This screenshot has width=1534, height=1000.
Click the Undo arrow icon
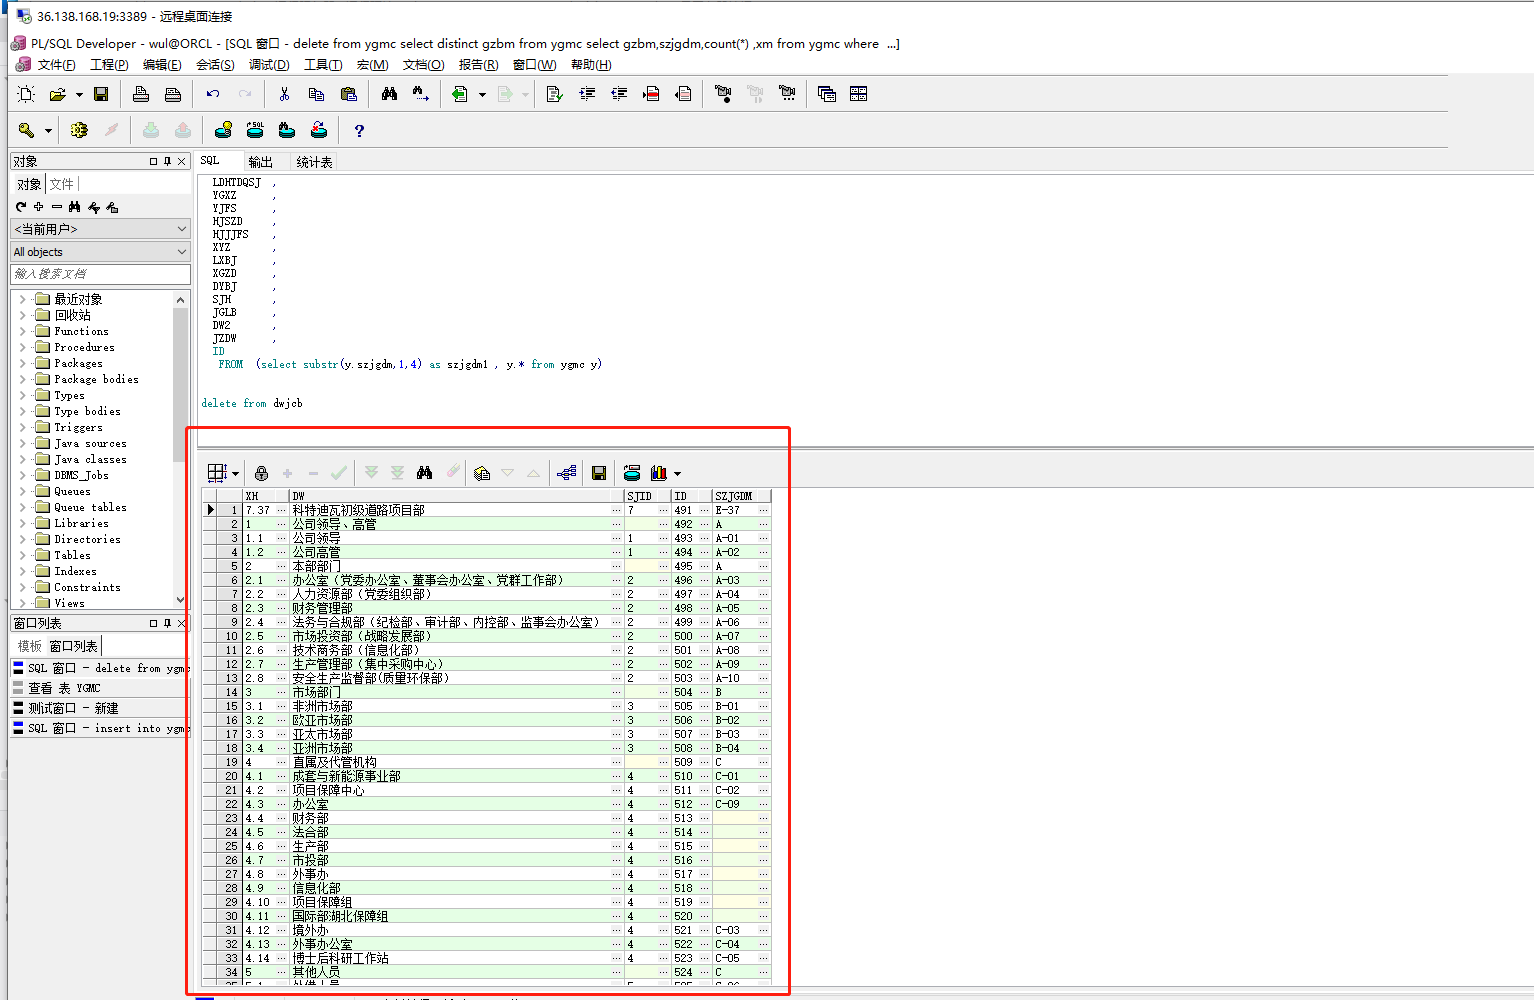213,94
